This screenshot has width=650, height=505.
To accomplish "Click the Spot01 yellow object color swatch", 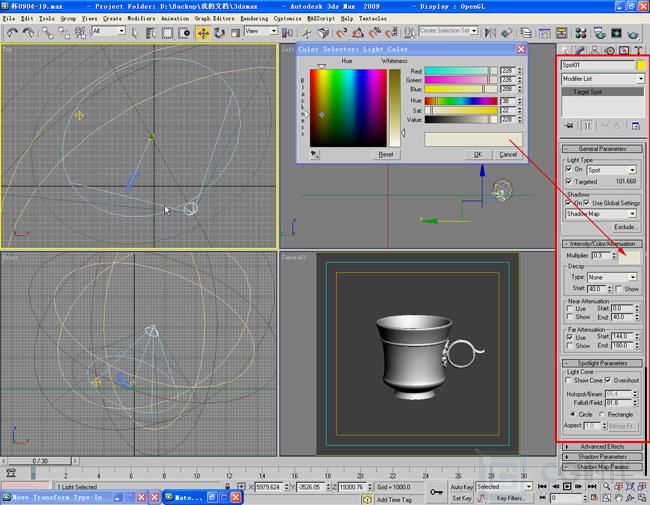I will (641, 65).
